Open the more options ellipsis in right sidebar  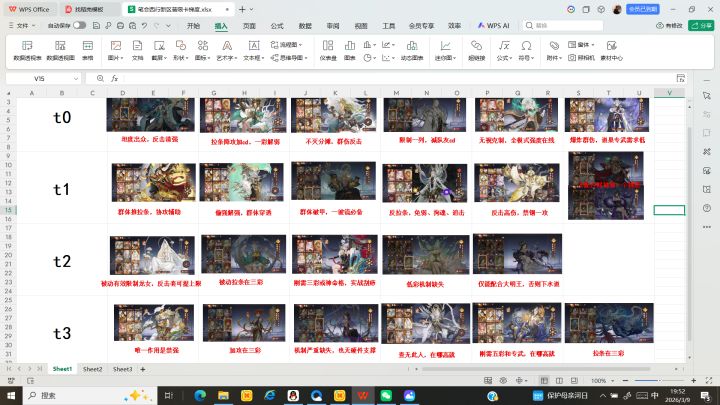pyautogui.click(x=707, y=227)
